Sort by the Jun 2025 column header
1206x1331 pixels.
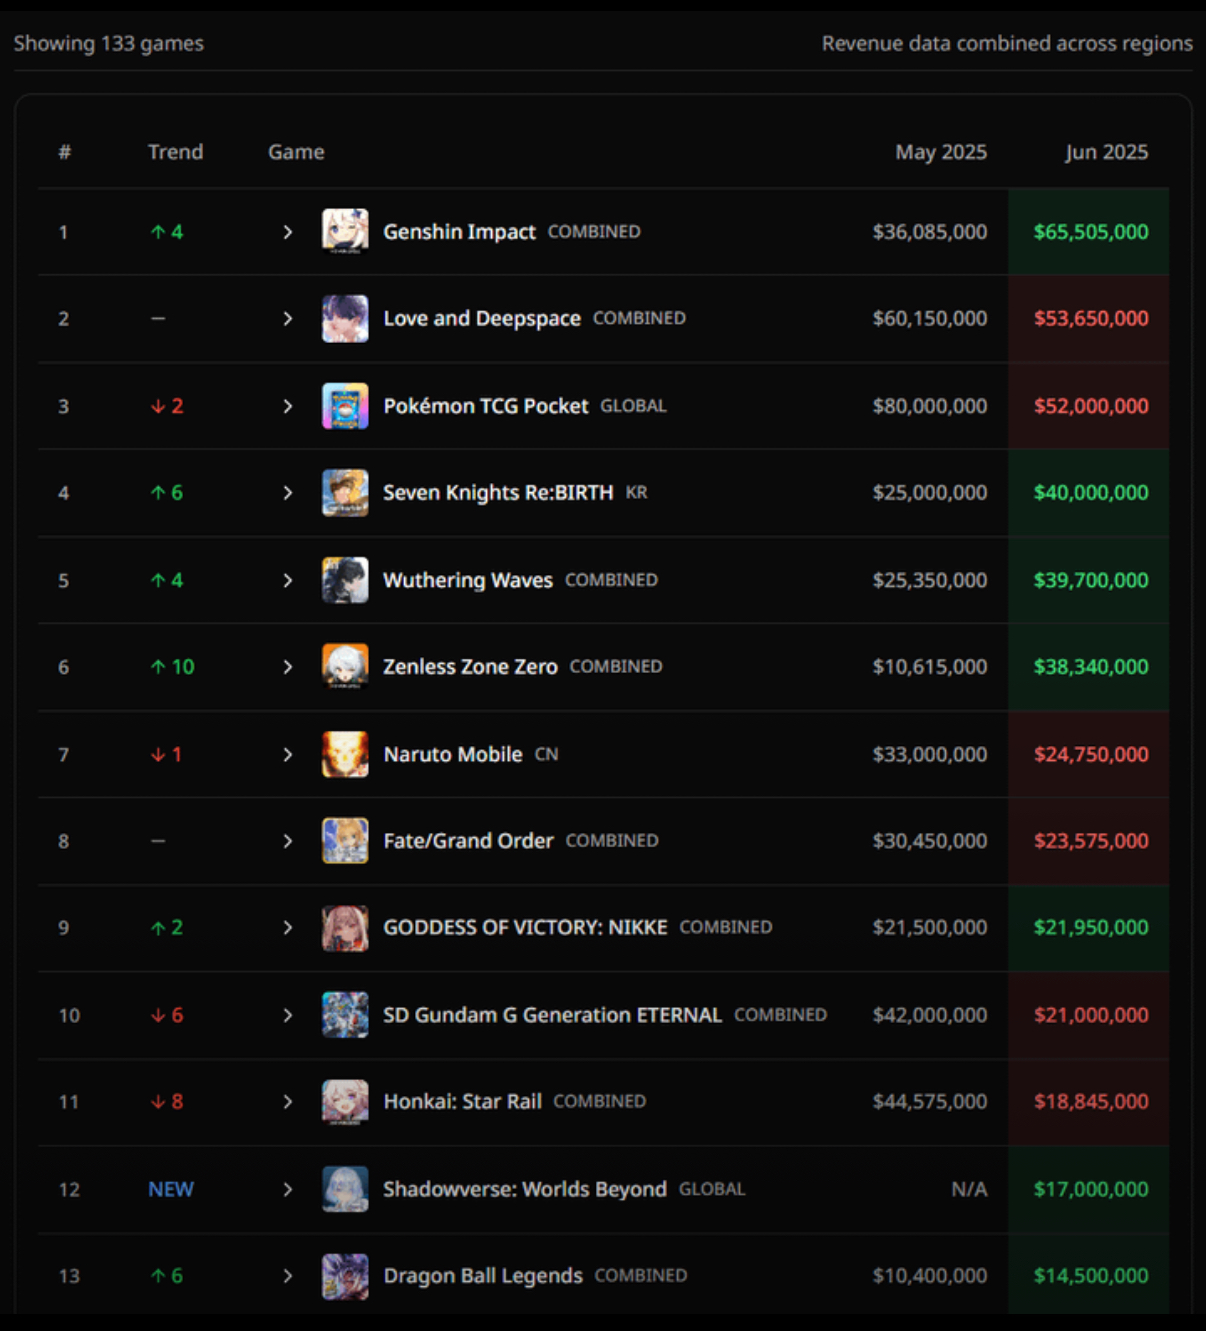point(1106,152)
